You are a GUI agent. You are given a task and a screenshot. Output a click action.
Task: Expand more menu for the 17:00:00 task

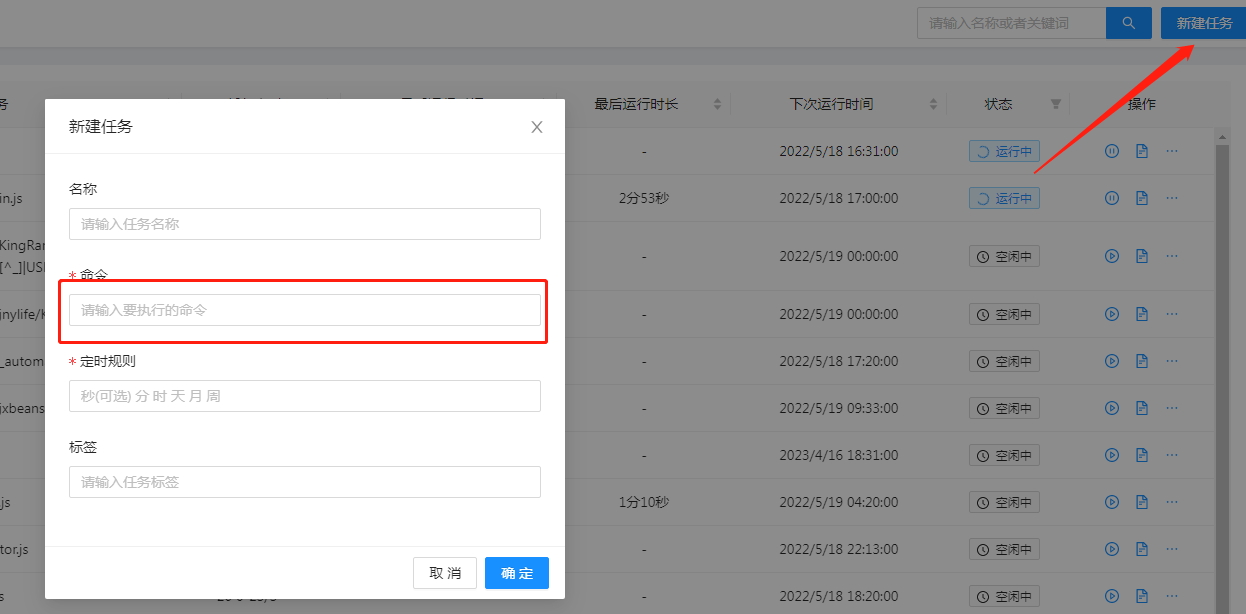(1172, 198)
